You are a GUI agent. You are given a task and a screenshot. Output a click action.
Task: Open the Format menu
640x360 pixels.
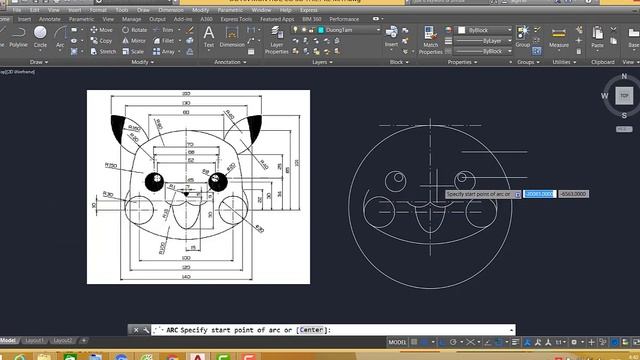coord(98,10)
